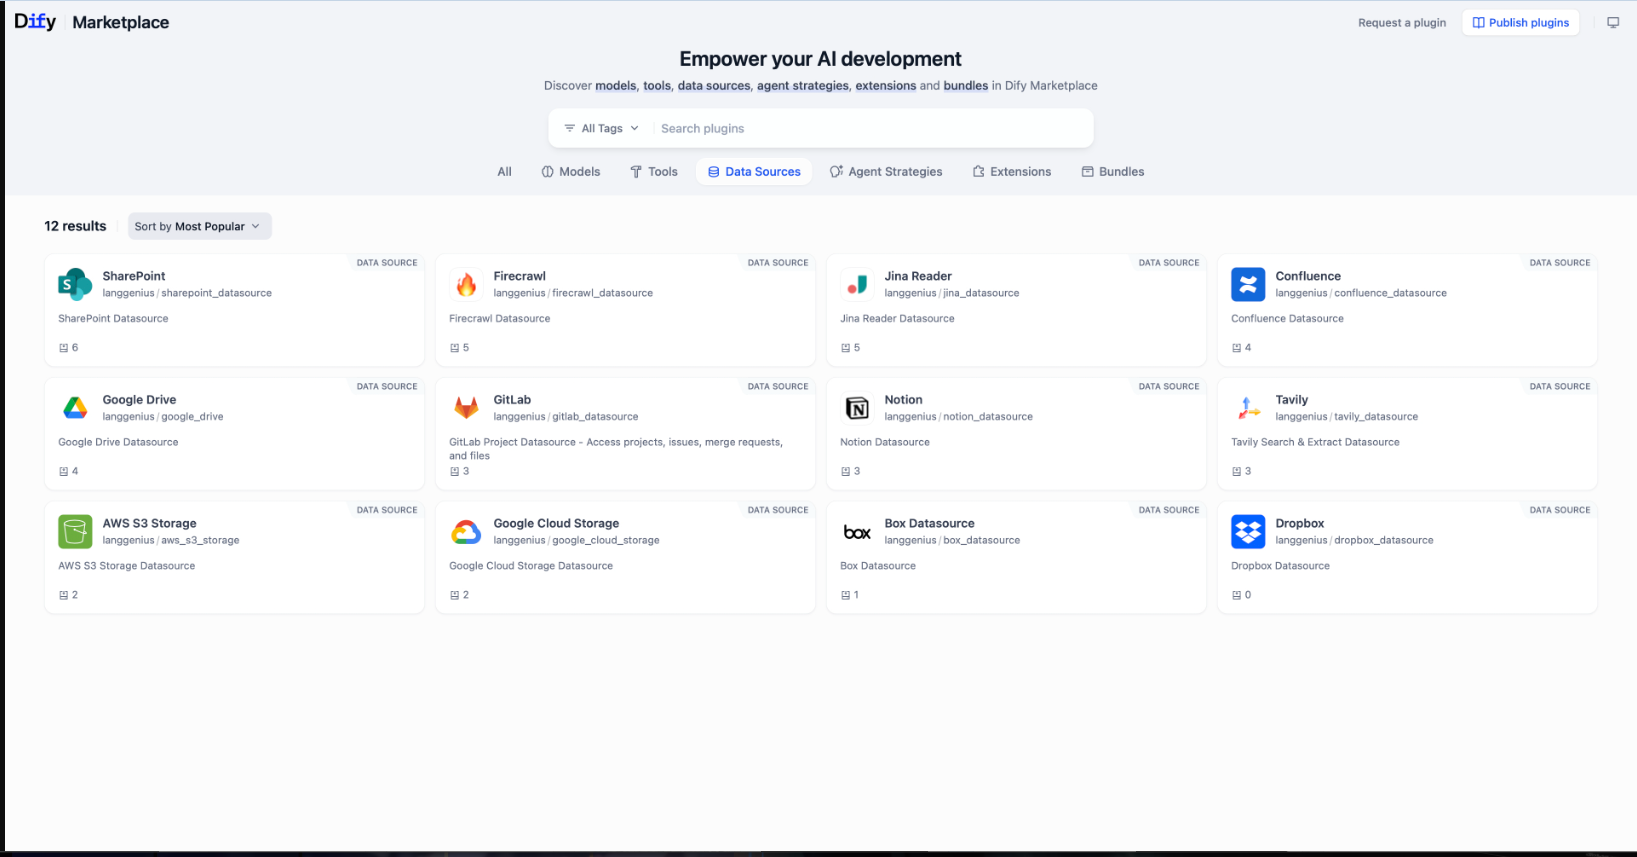
Task: Click 'langgenius / aws_s3_storage' identifier text
Action: pyautogui.click(x=171, y=540)
